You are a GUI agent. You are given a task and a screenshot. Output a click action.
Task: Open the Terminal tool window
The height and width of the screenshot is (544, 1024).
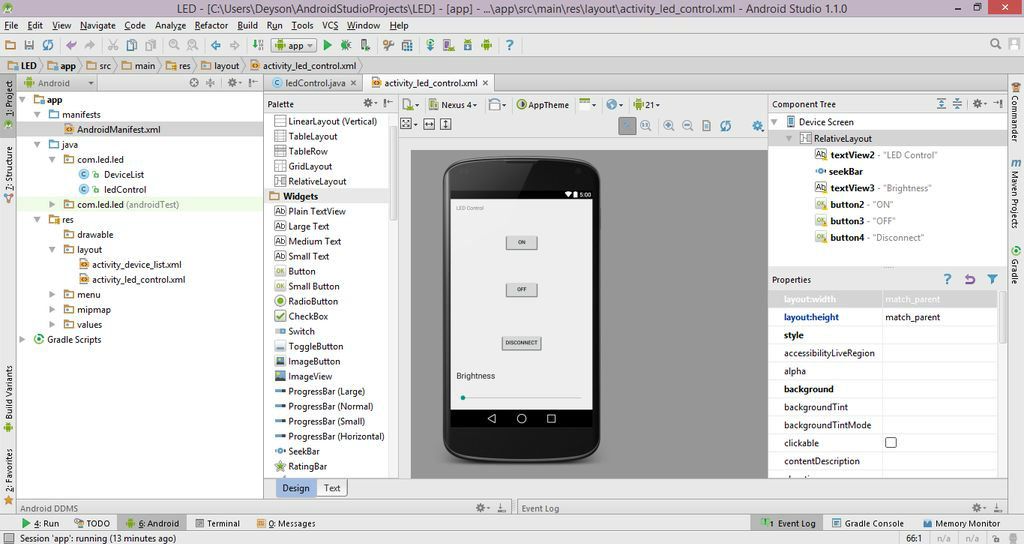217,523
